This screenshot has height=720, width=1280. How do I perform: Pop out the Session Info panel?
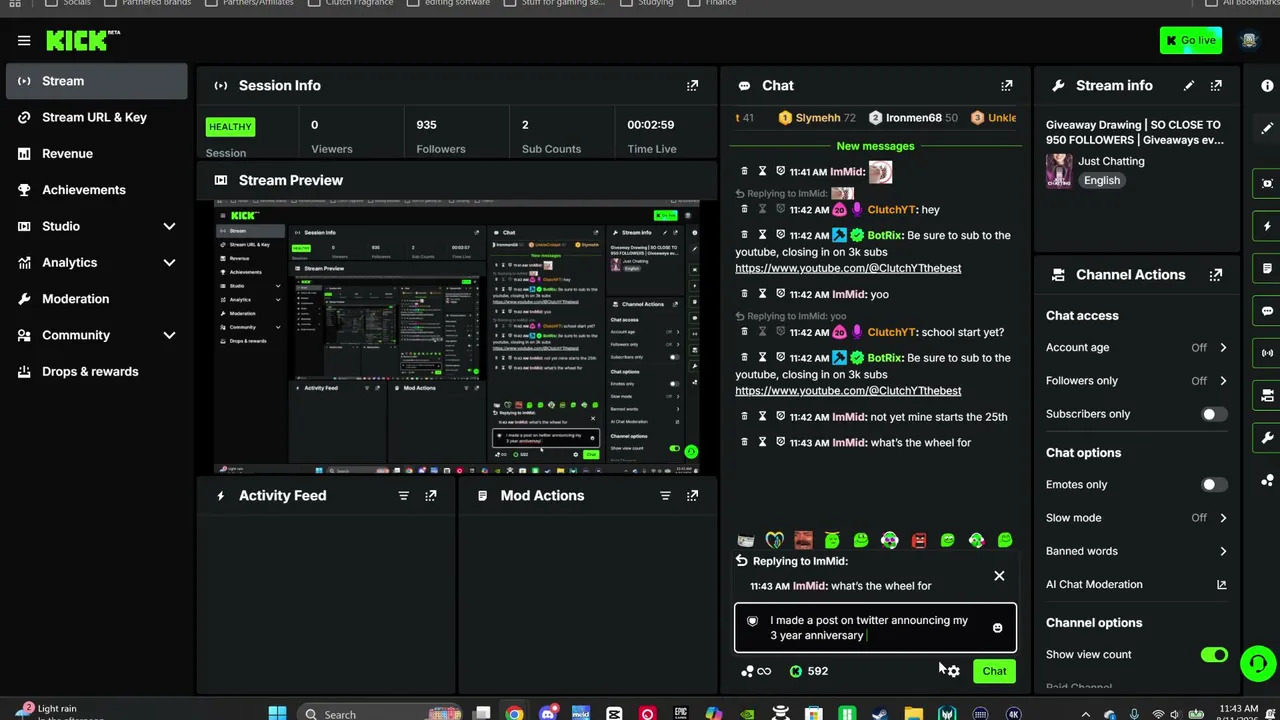point(692,86)
